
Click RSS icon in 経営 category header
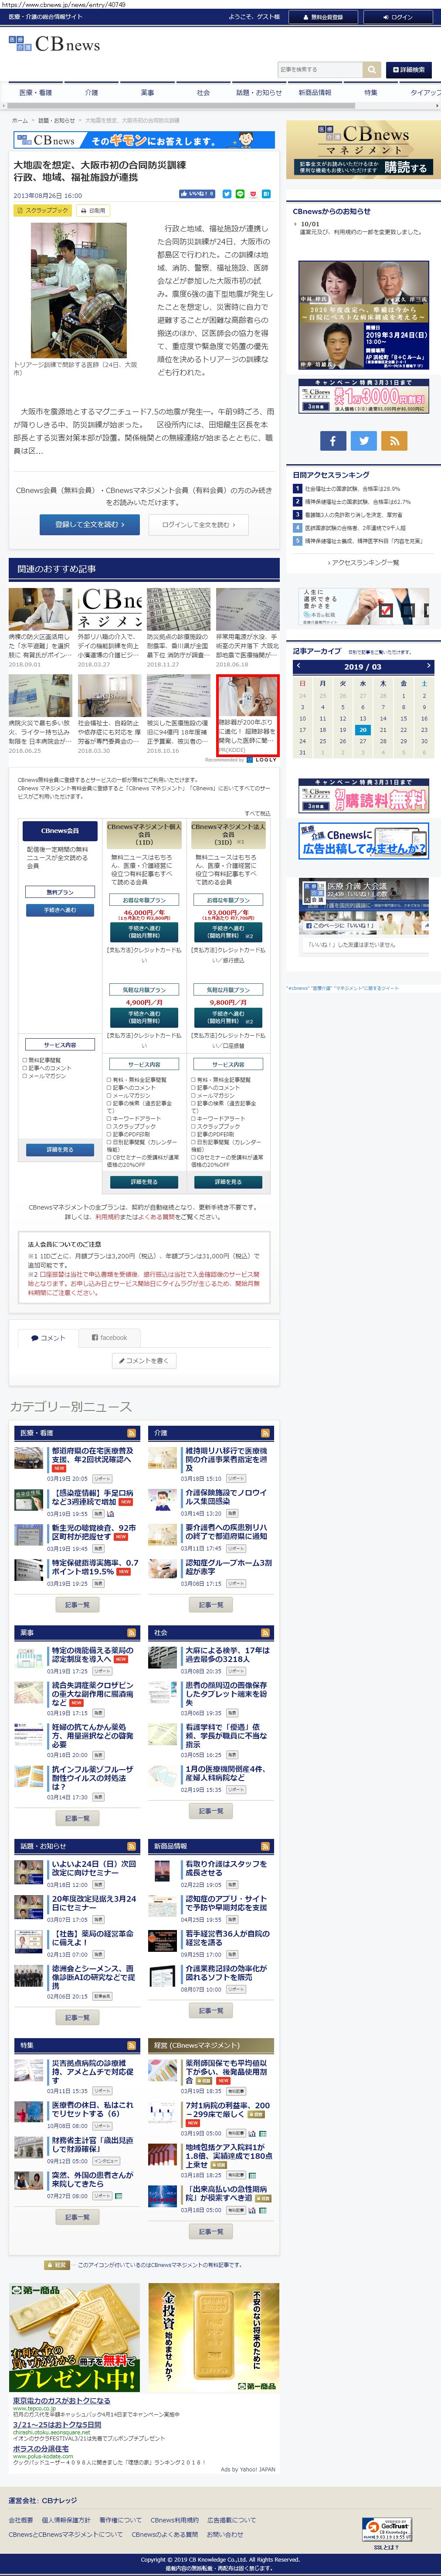266,2045
